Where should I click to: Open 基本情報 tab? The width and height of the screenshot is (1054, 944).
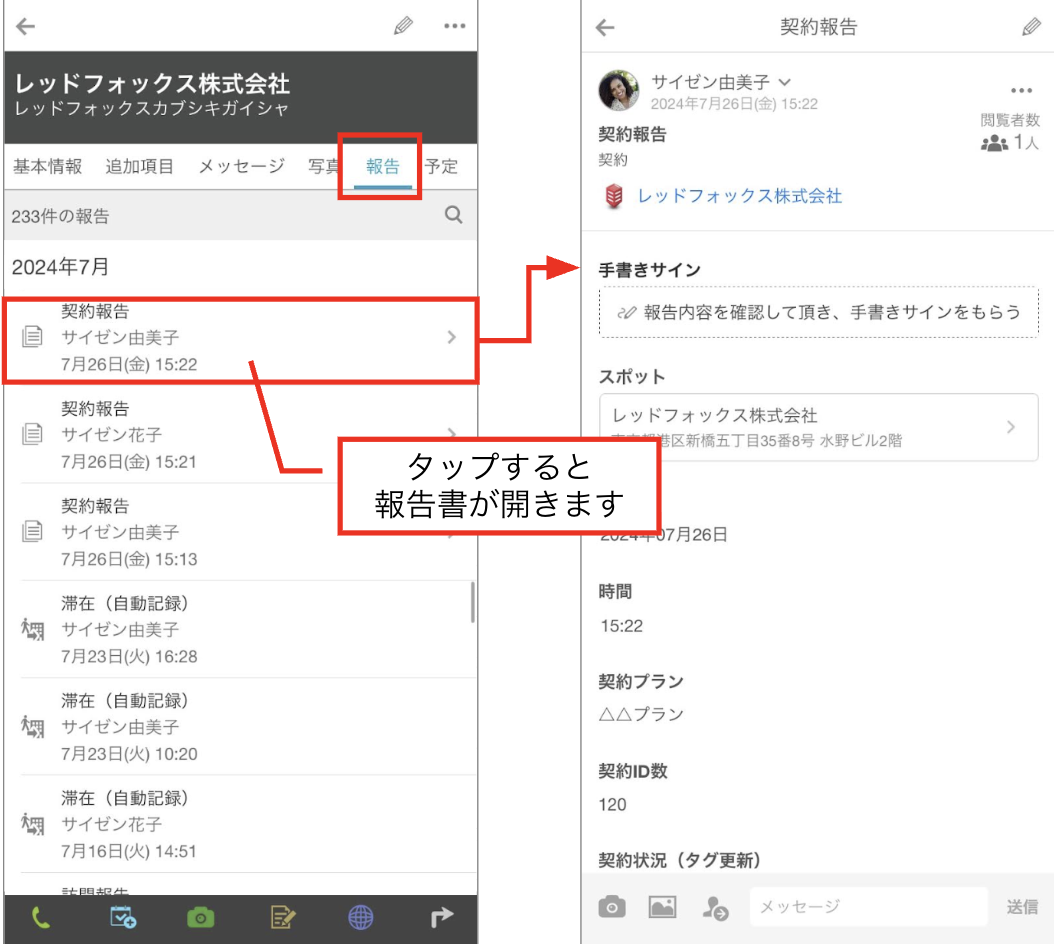[x=48, y=166]
